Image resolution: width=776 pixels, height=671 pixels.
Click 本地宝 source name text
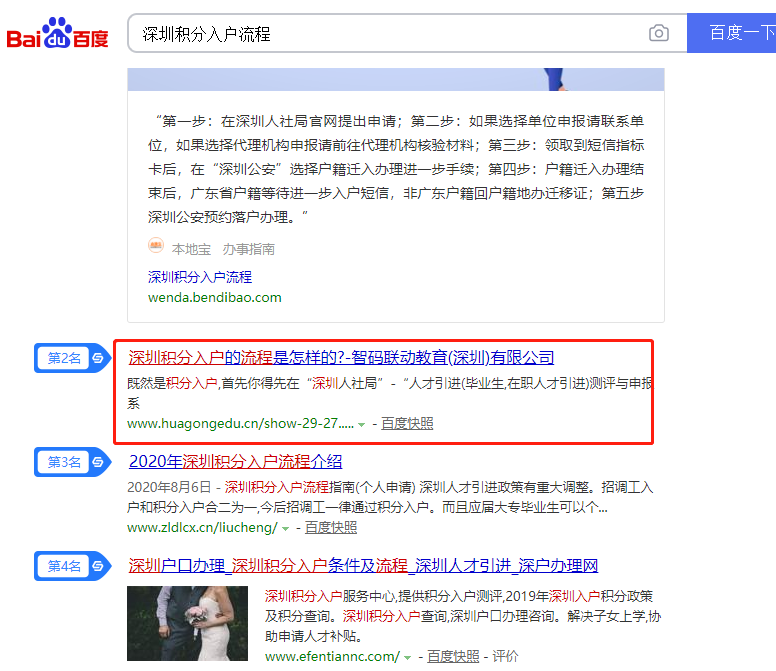[191, 249]
